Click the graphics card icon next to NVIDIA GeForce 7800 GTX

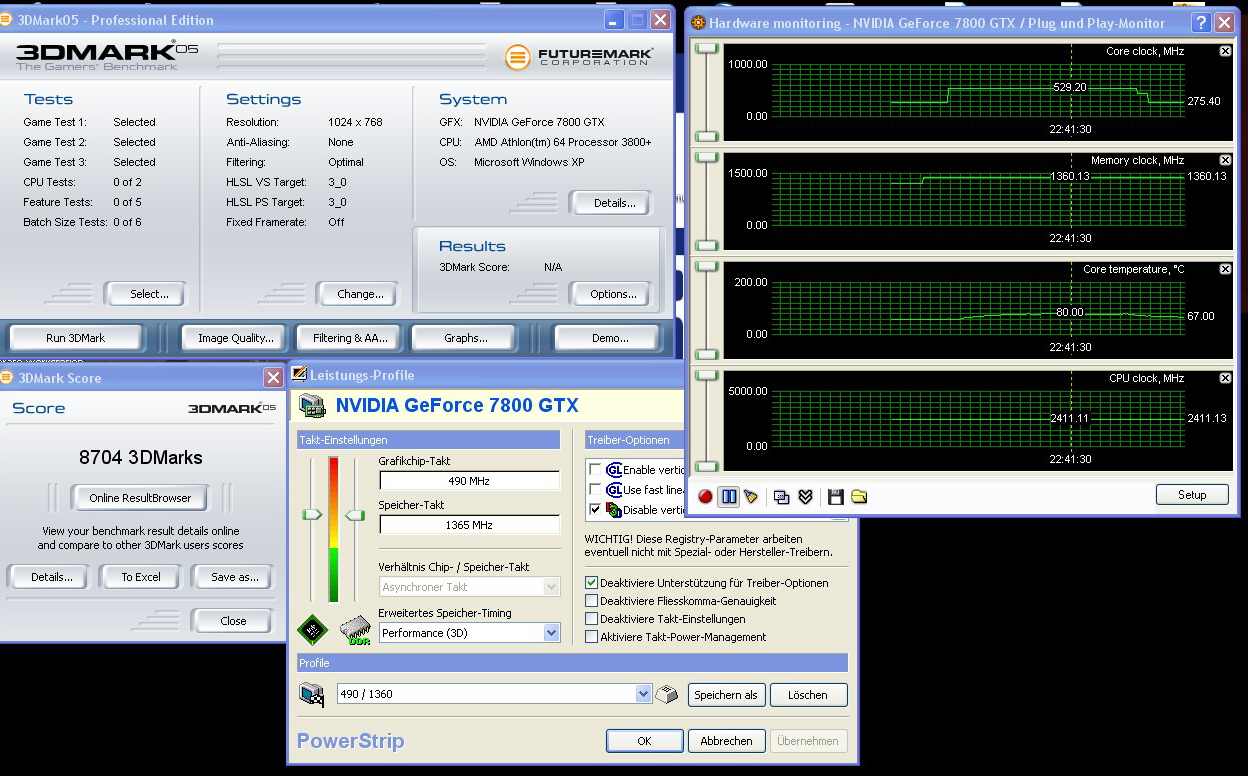tap(314, 405)
